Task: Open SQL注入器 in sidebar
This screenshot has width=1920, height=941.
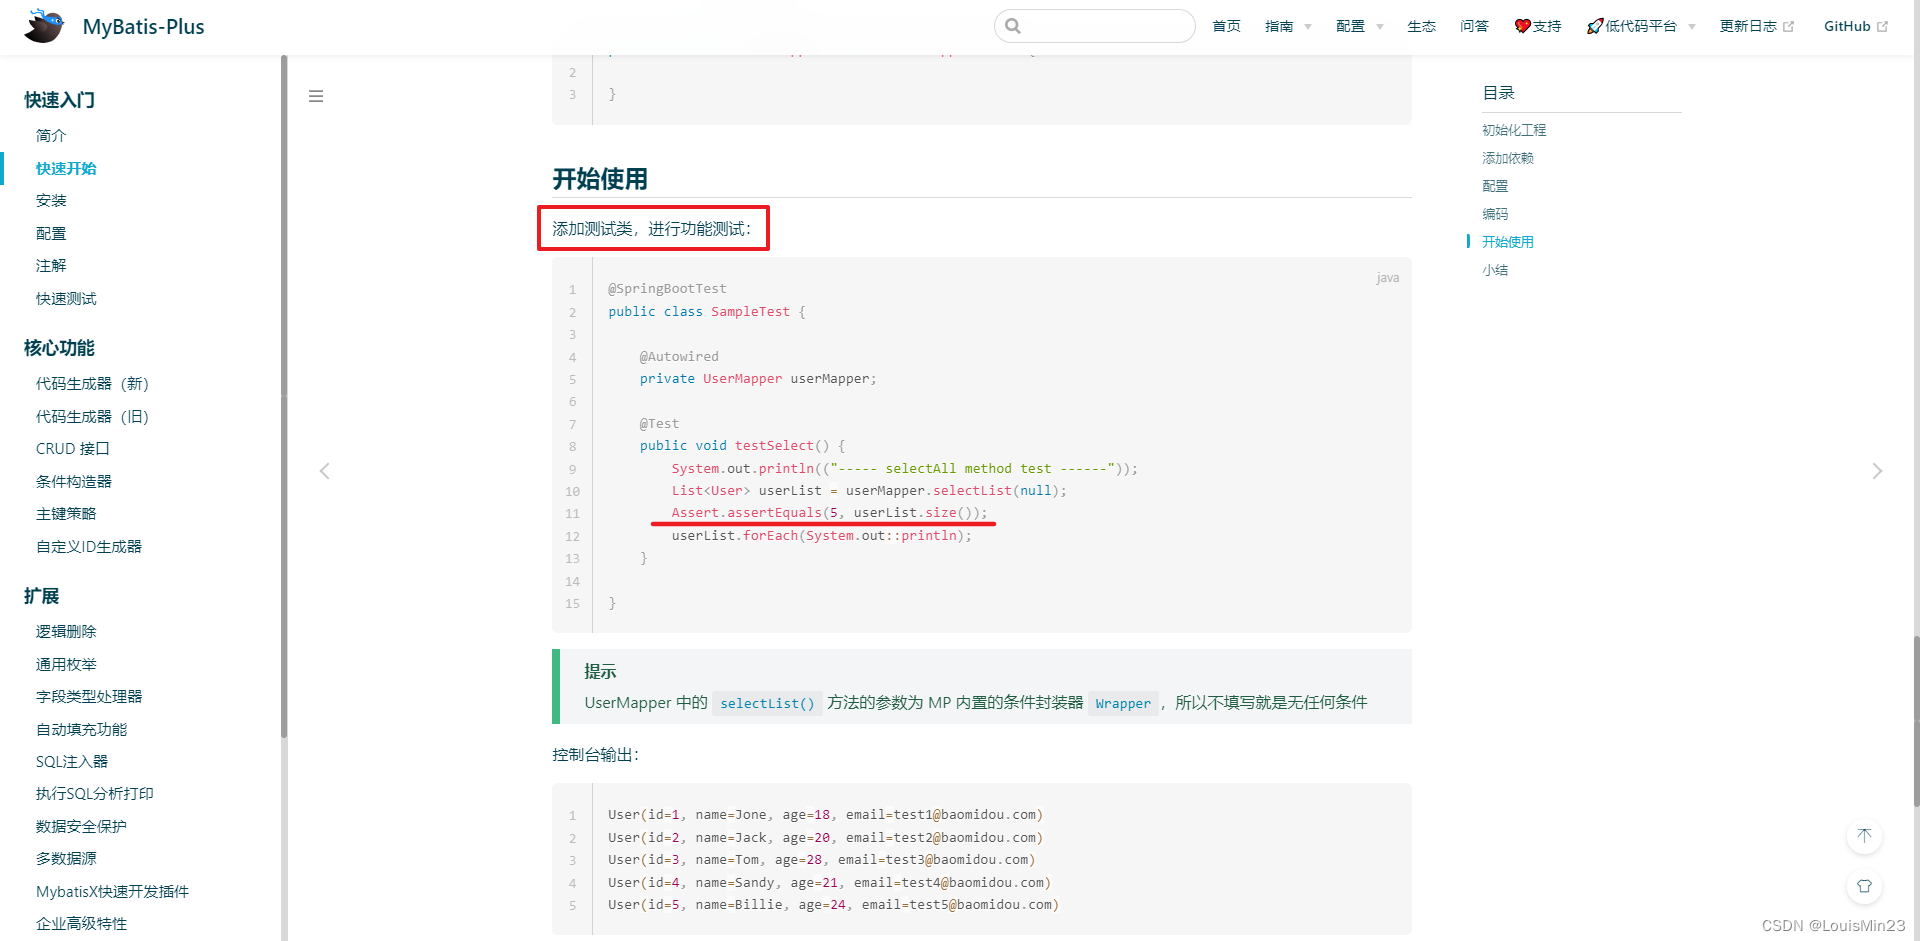Action: [x=72, y=761]
